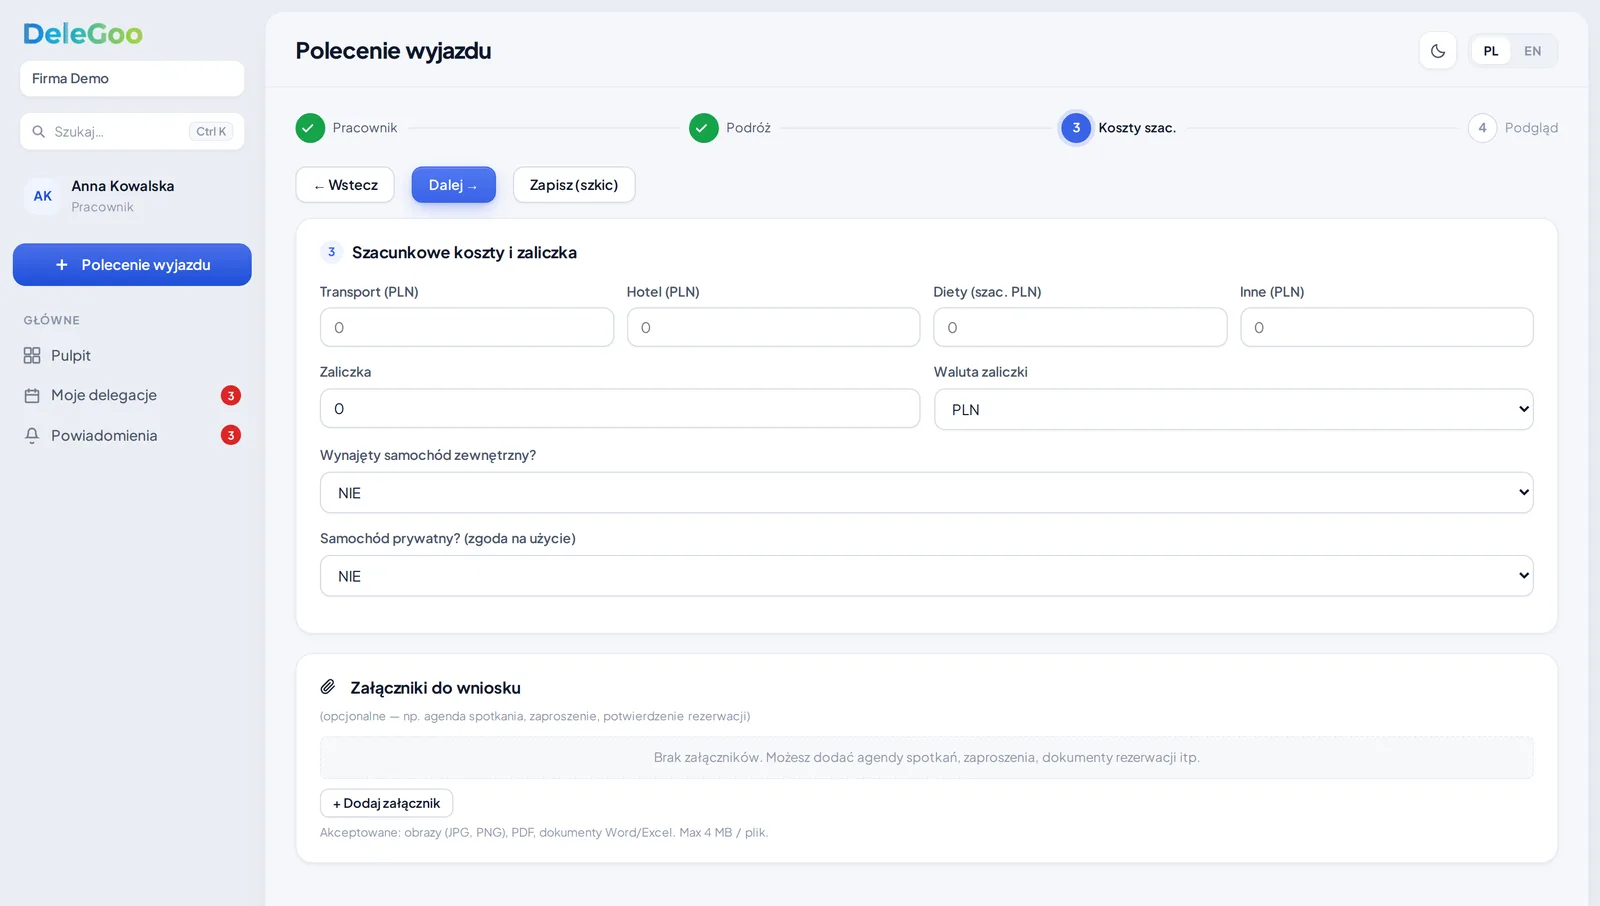Viewport: 1600px width, 906px height.
Task: Create new Polecenie wyjazdu from sidebar
Action: coord(132,265)
